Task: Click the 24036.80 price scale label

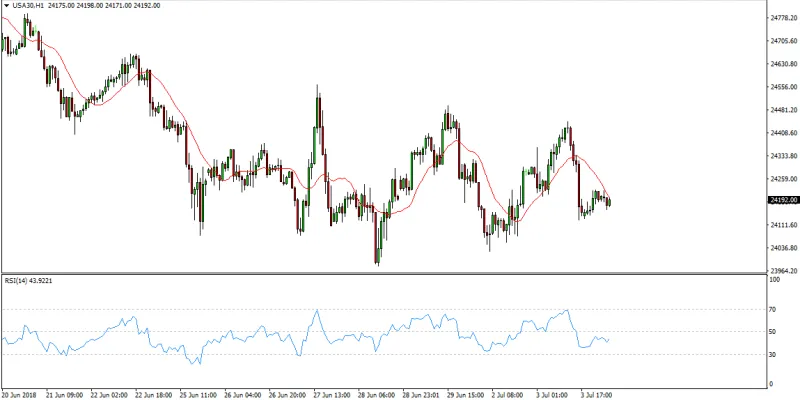Action: tap(784, 248)
